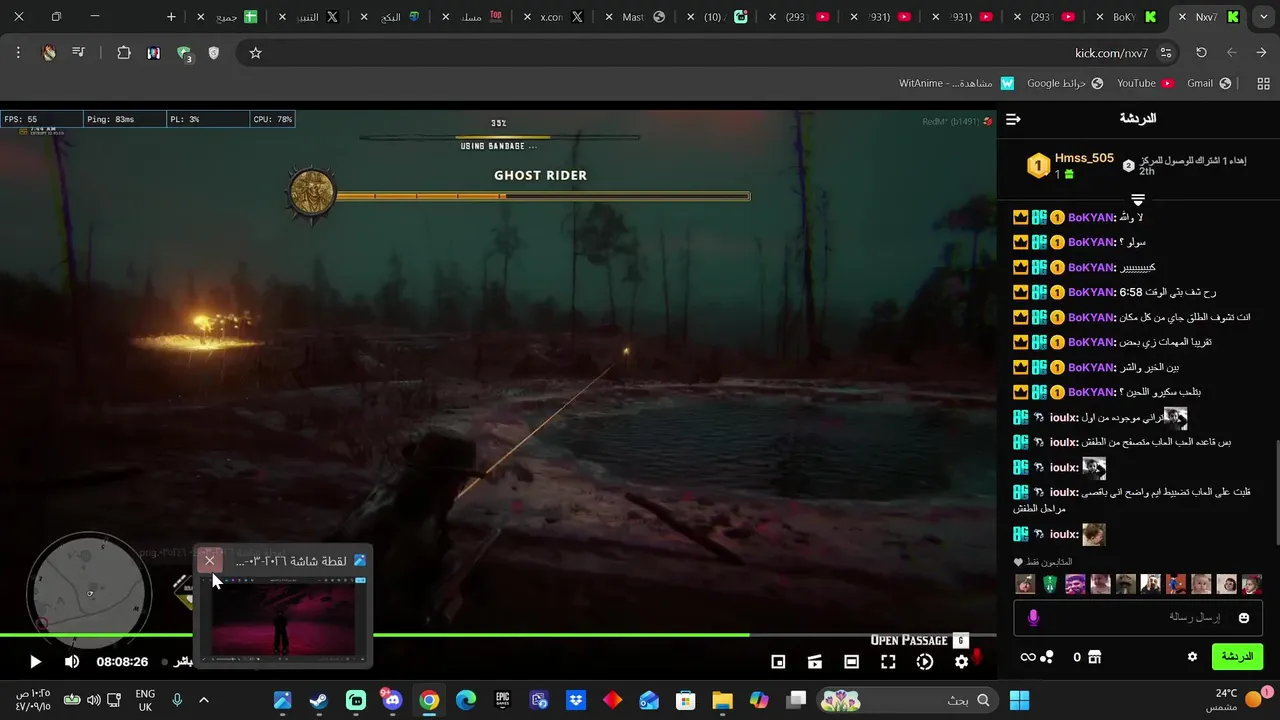
Task: Collapse the chat panel with arrow icon
Action: [x=1013, y=119]
